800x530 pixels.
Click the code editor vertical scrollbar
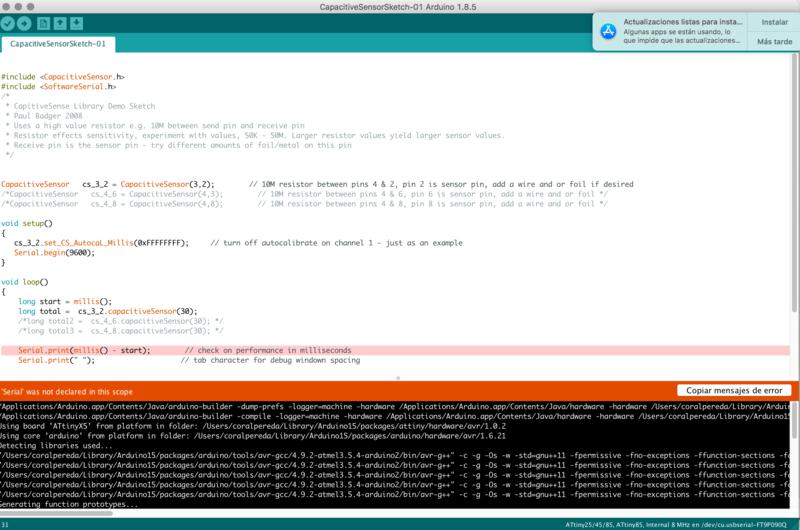(794, 184)
